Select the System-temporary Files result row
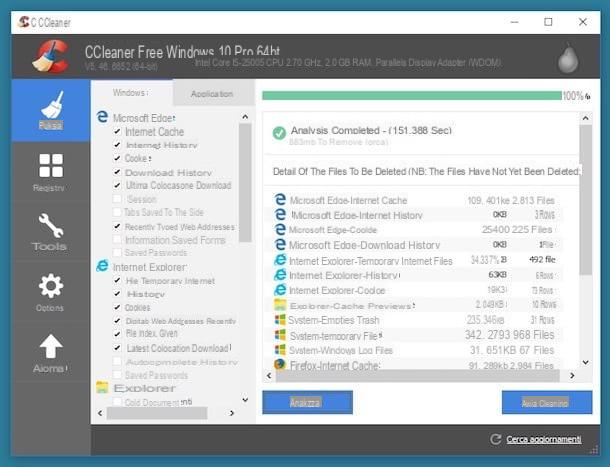The image size is (610, 467). coord(415,335)
